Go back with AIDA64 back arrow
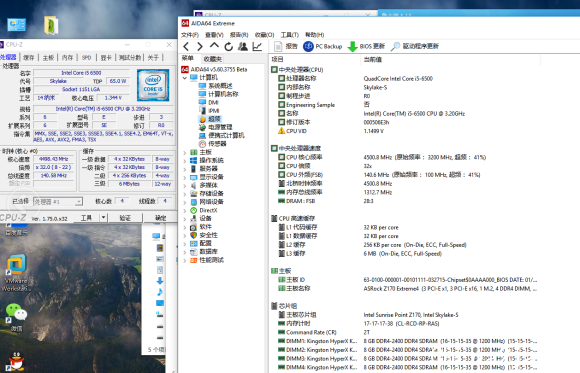This screenshot has height=373, width=580. (x=186, y=47)
